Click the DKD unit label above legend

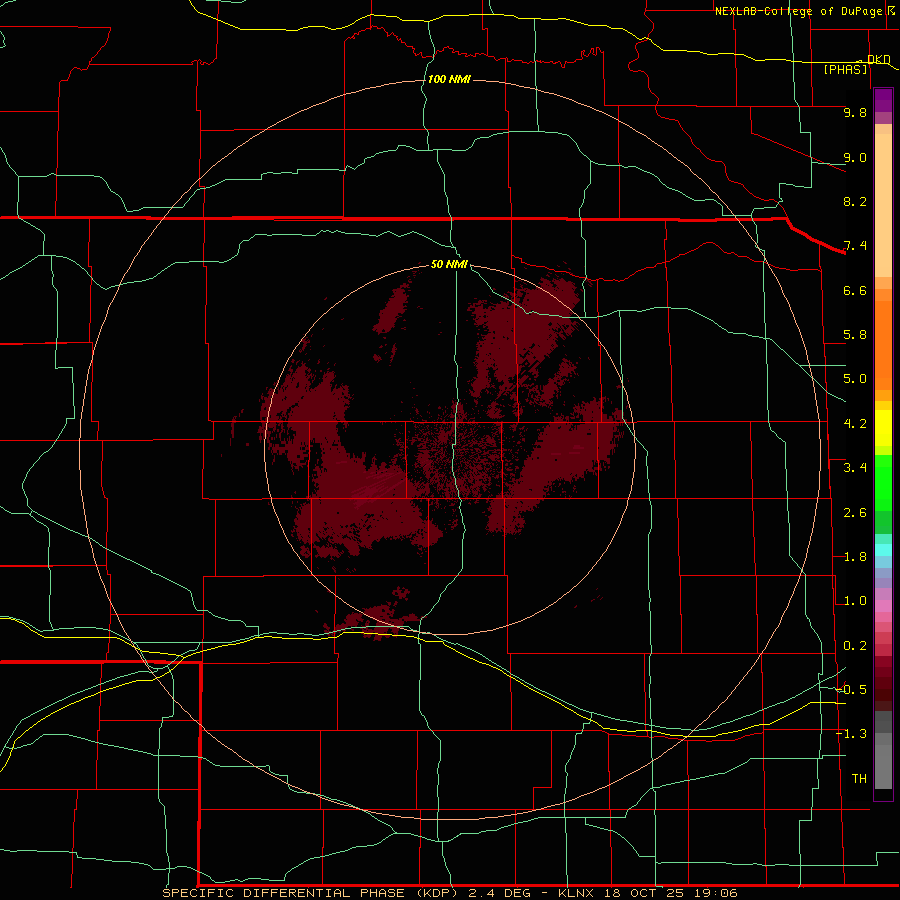click(x=879, y=59)
